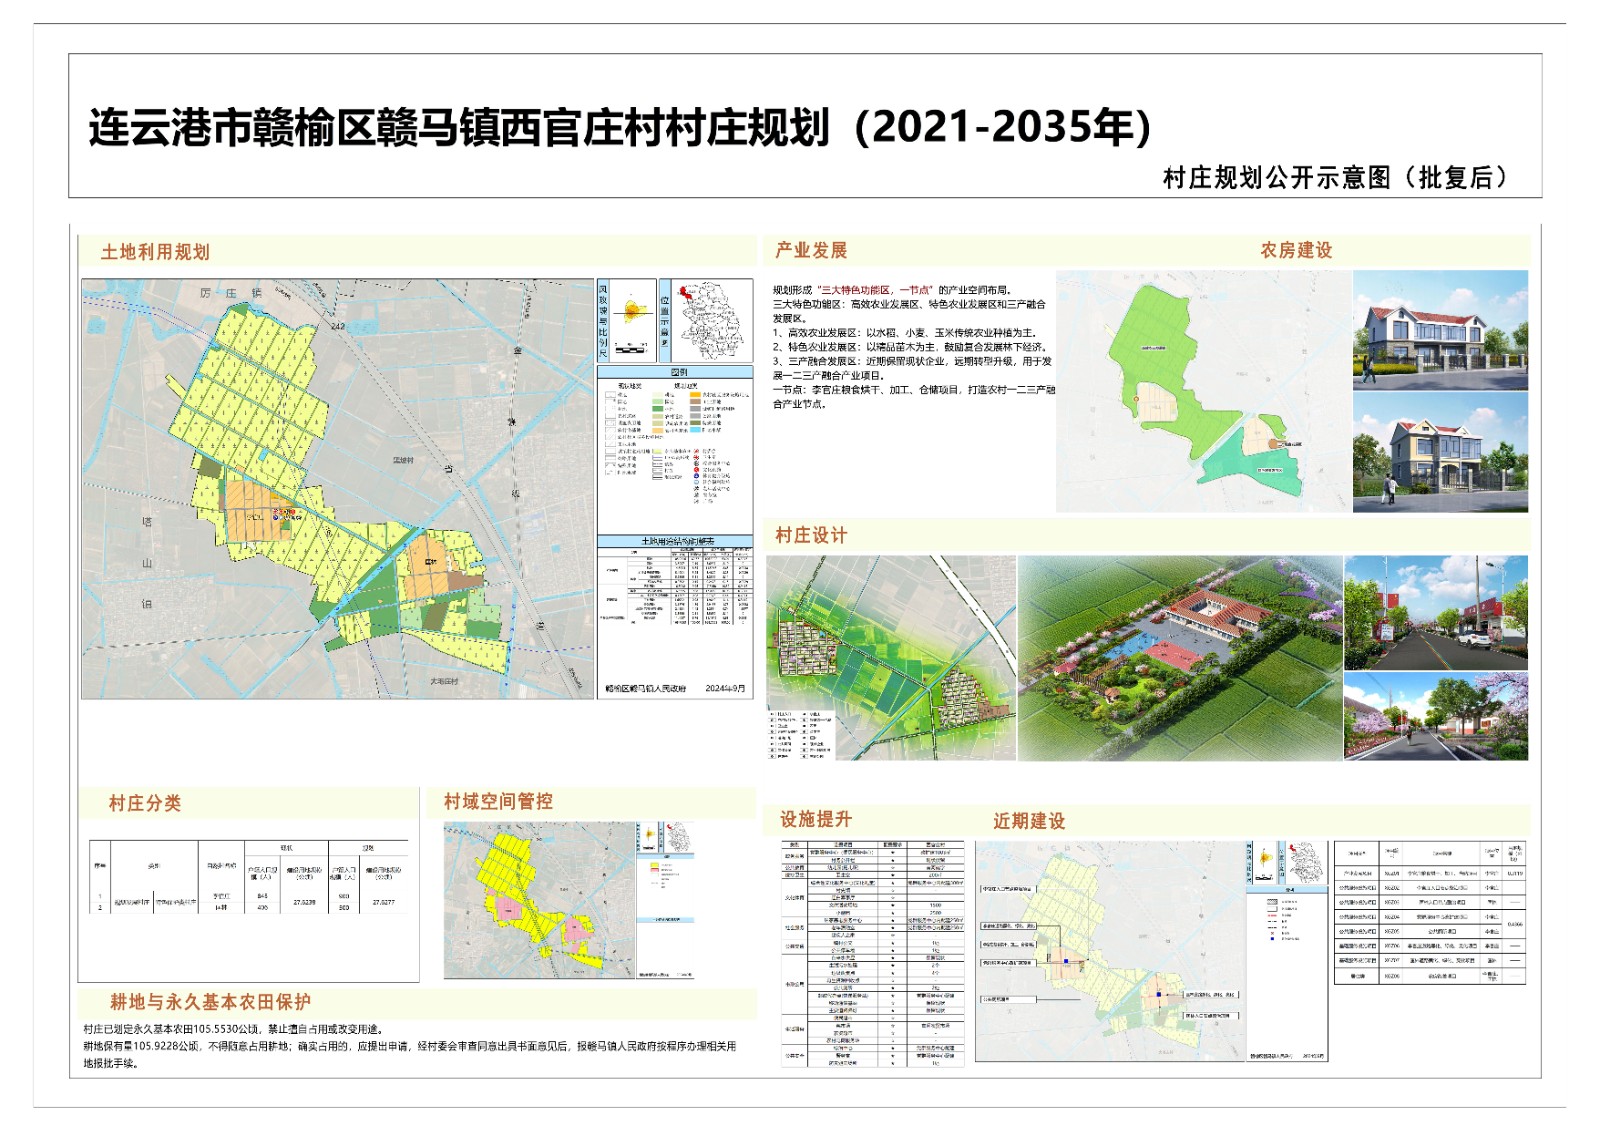Open the large land use planning map

pos(338,488)
